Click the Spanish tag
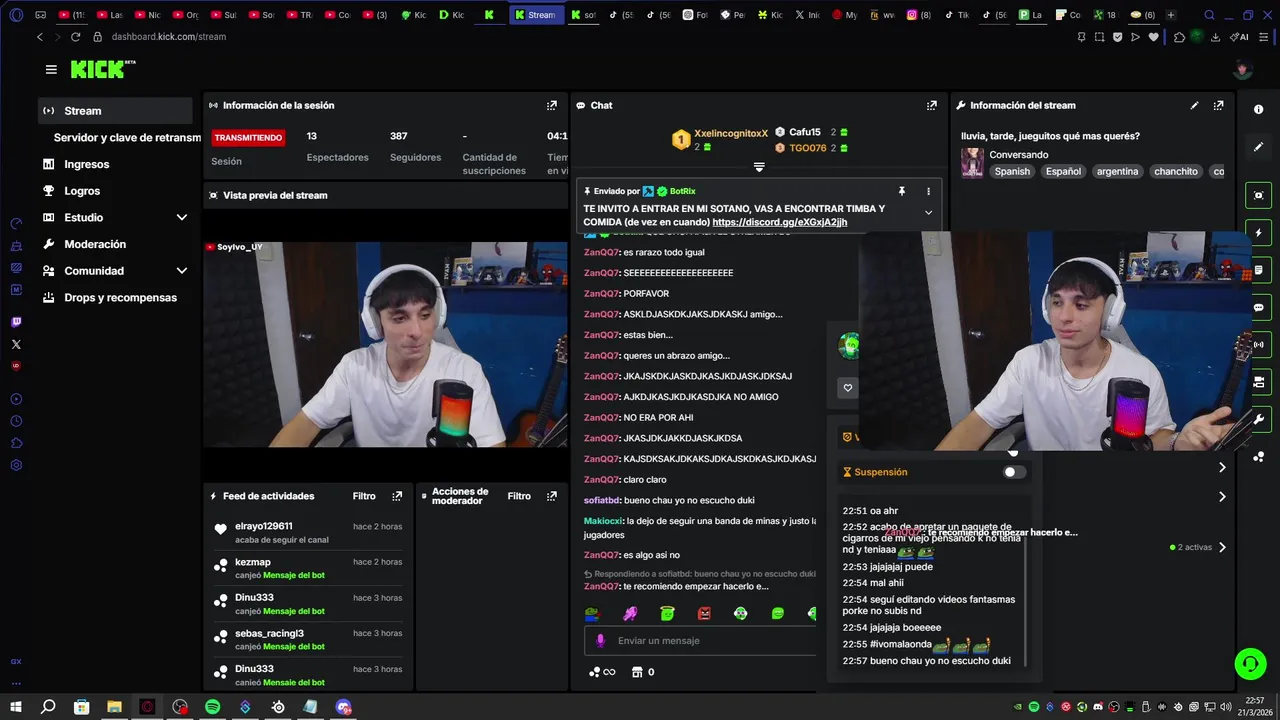 (1012, 172)
